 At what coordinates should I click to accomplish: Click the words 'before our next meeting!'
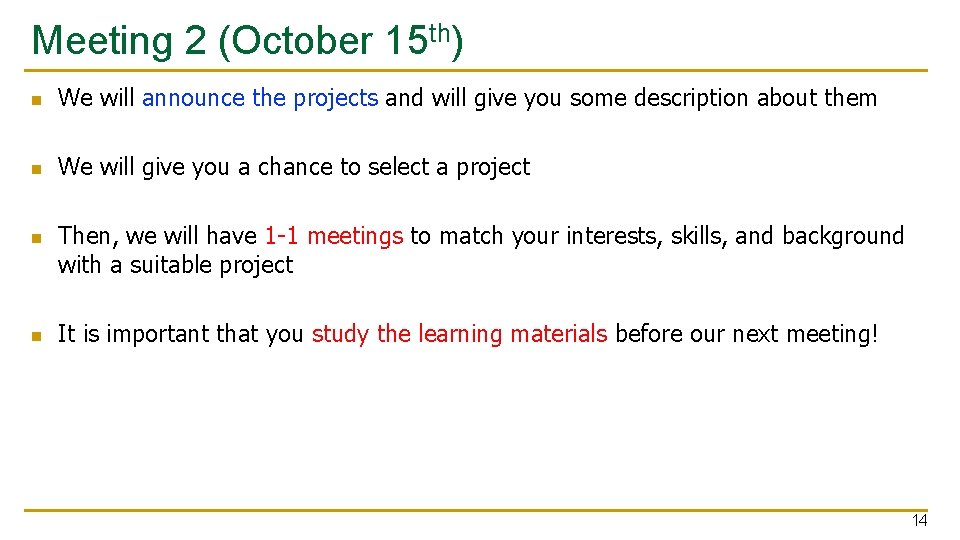[746, 334]
